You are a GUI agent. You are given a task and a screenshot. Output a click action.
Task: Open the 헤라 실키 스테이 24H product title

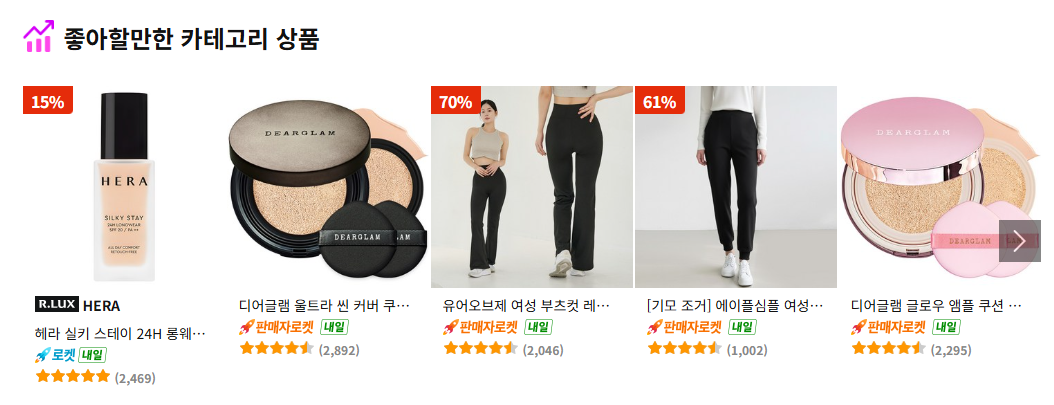(120, 333)
